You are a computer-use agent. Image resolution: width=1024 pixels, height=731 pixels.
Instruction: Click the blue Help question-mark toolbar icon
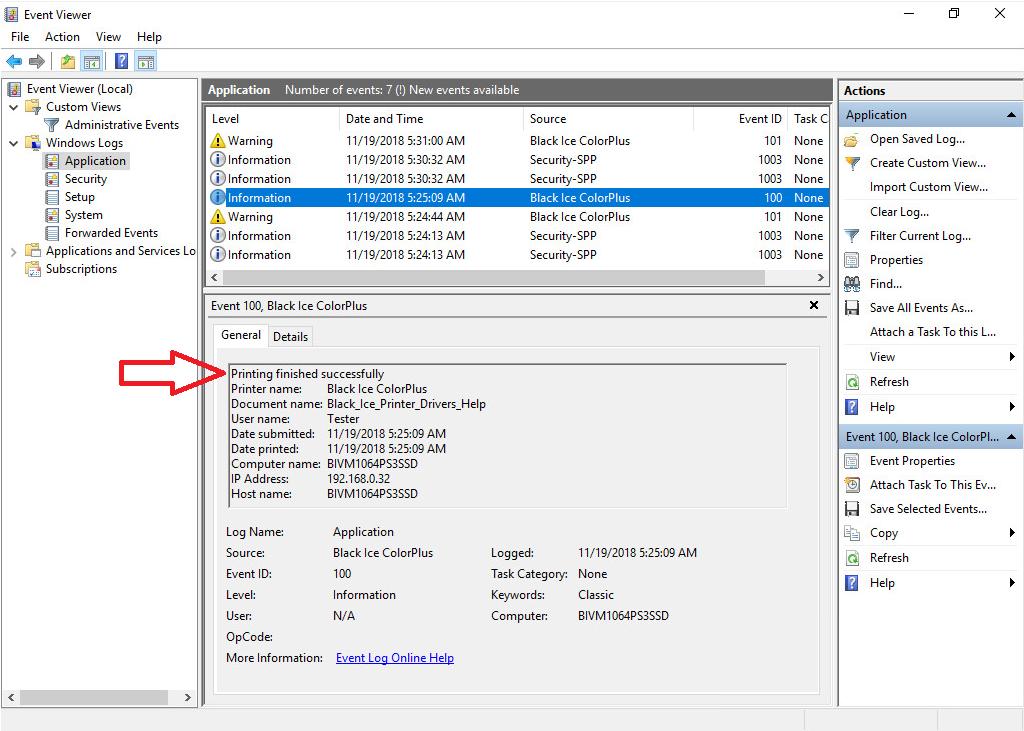pos(121,62)
